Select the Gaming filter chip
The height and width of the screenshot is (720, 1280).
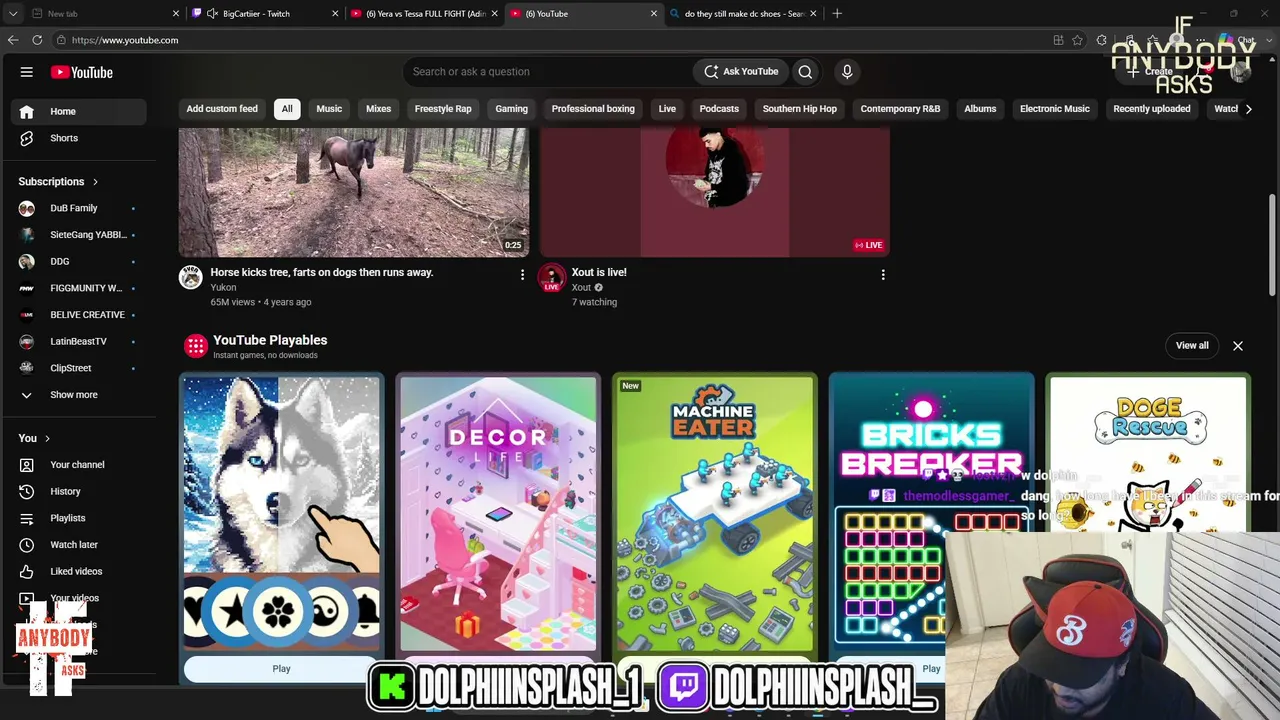[x=511, y=109]
